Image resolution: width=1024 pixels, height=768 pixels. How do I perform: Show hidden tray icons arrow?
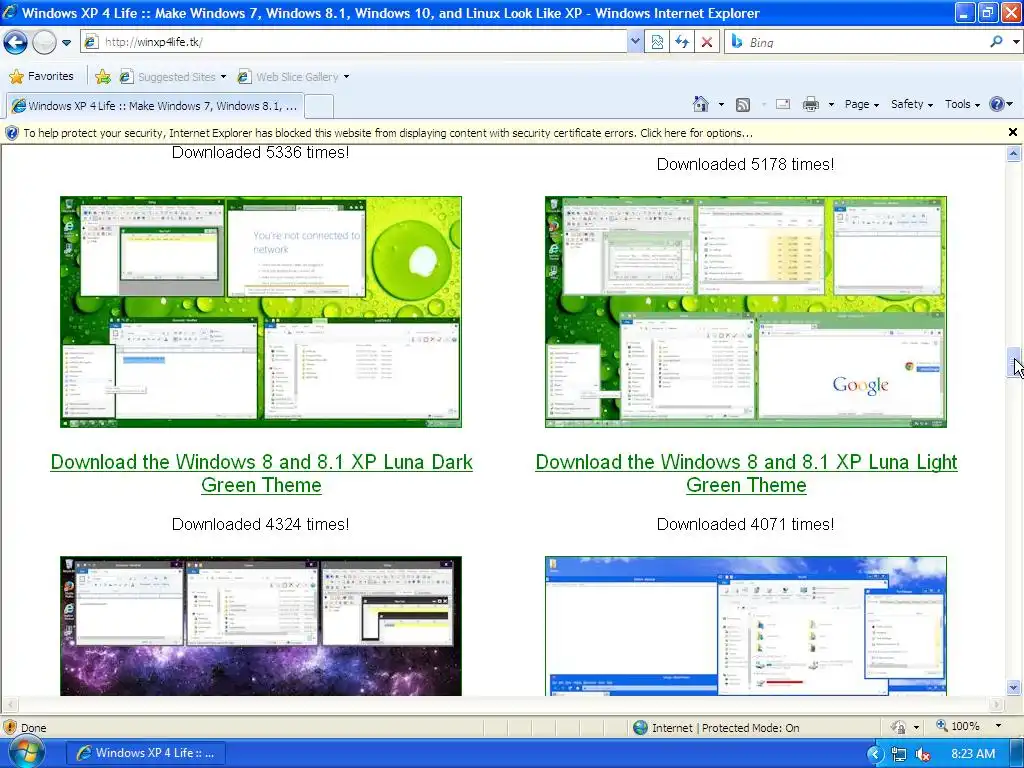click(876, 754)
